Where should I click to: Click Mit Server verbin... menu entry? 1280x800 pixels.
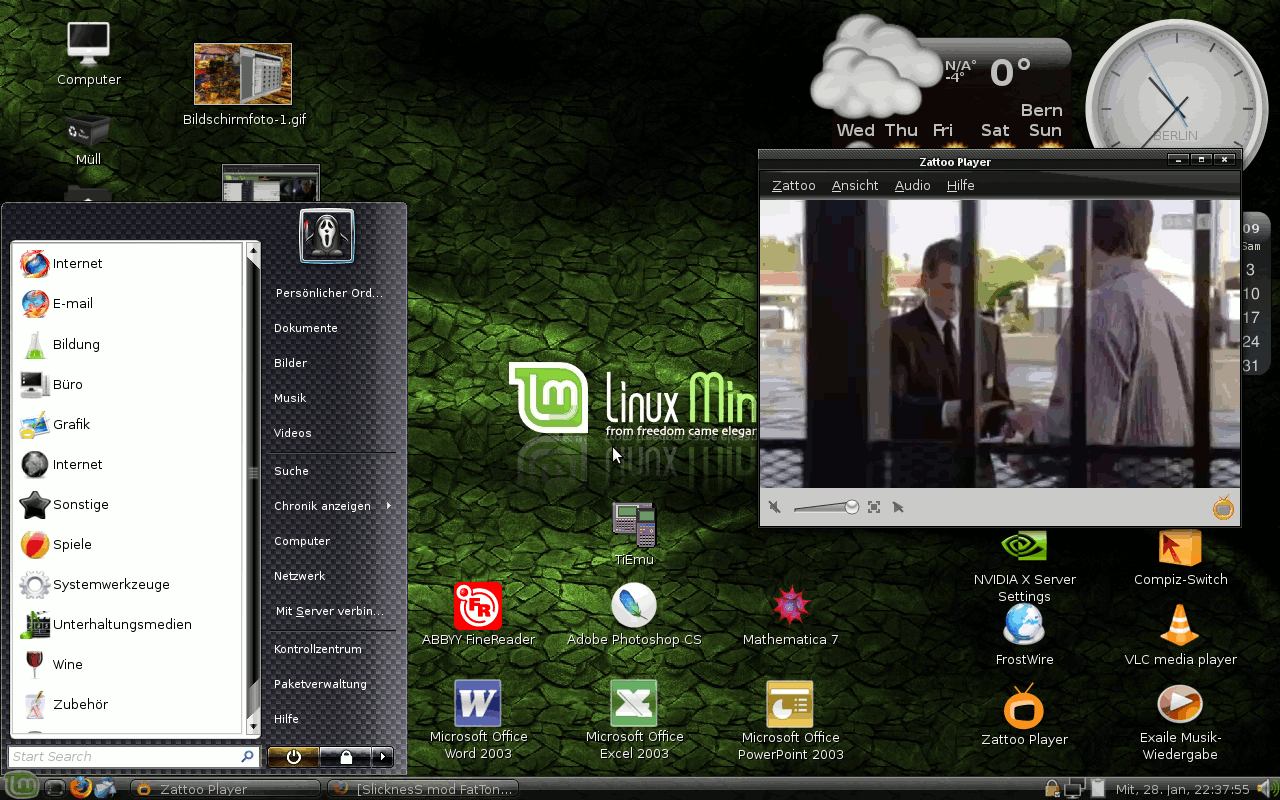[x=330, y=611]
